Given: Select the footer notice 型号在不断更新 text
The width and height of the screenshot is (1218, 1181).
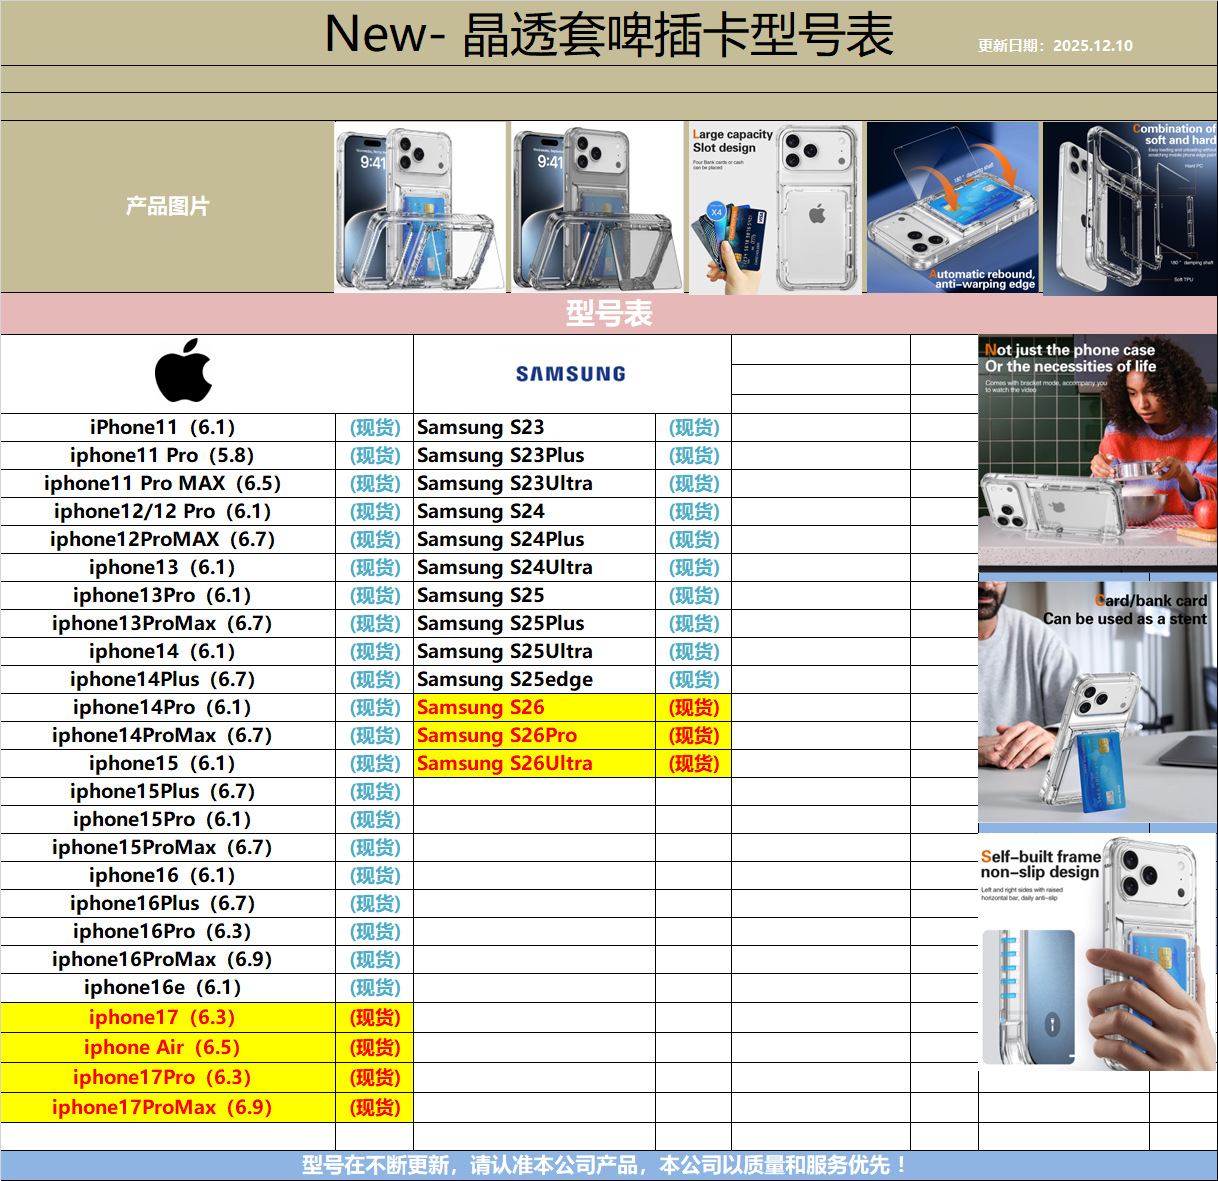Looking at the screenshot, I should [605, 1165].
